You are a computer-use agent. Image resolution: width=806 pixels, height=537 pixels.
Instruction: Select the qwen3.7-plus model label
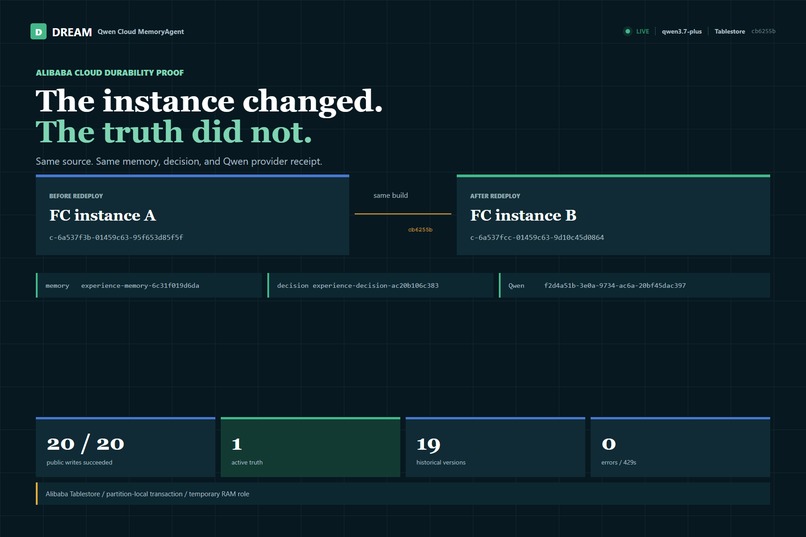pos(682,31)
